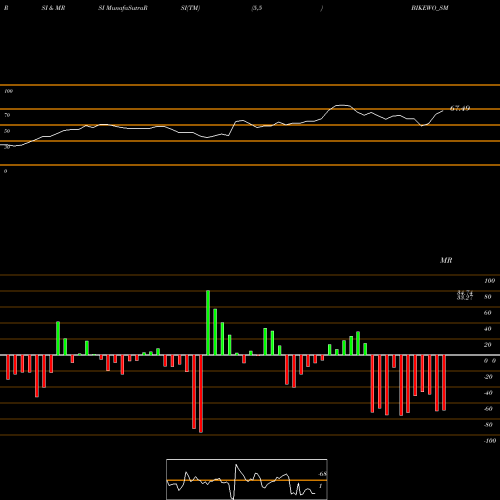Screen dimensions: 500x500
Task: Click the 67.49 RSI current value
Action: 460,108
